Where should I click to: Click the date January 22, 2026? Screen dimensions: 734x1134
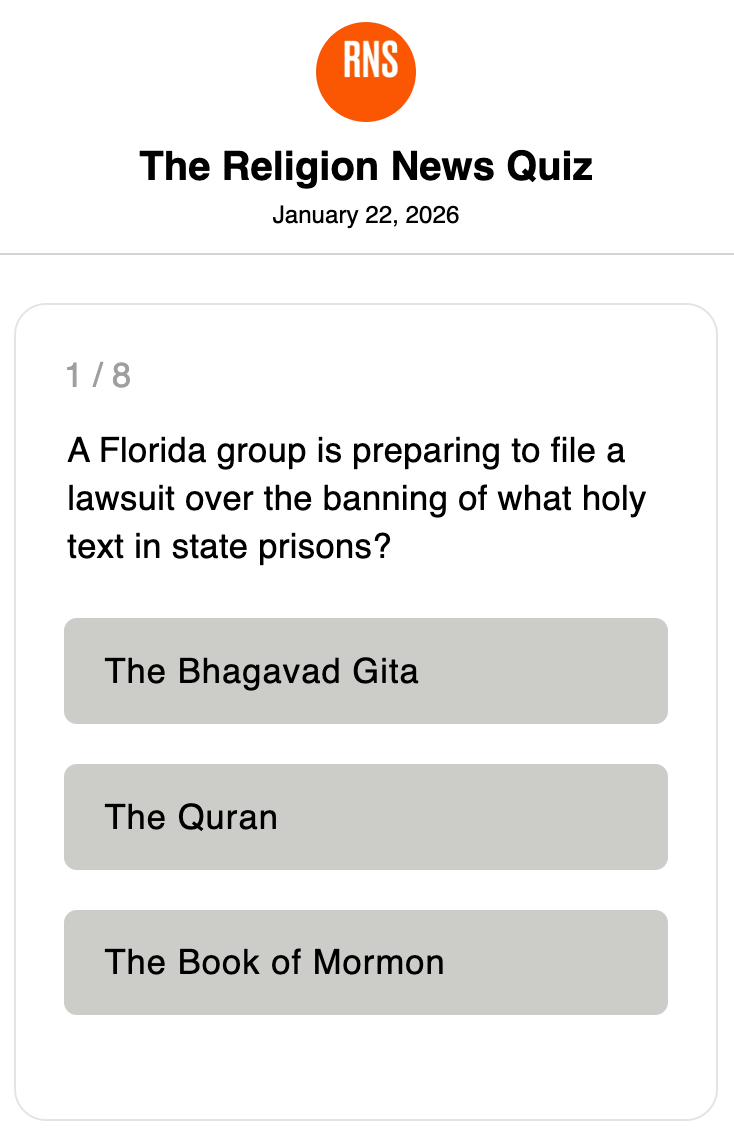[366, 215]
